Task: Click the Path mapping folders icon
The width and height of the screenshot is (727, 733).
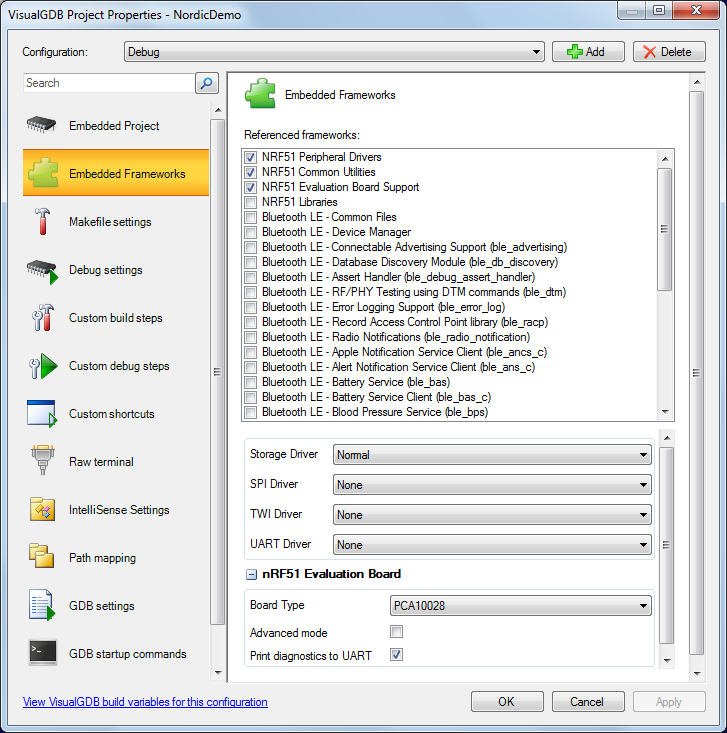Action: click(41, 556)
